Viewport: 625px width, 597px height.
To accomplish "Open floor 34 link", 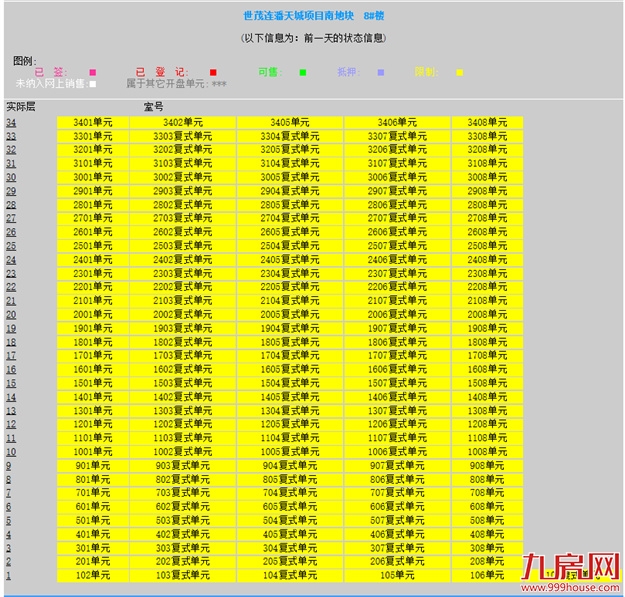I will click(11, 123).
